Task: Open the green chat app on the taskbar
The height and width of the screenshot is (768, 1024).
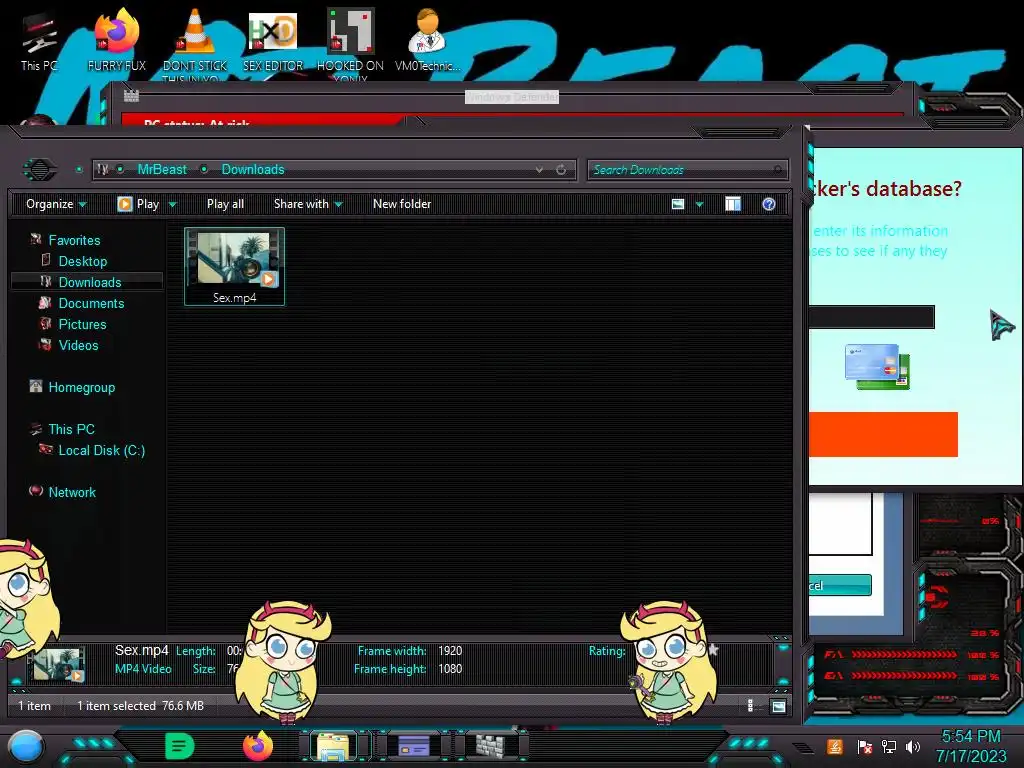Action: pos(180,745)
